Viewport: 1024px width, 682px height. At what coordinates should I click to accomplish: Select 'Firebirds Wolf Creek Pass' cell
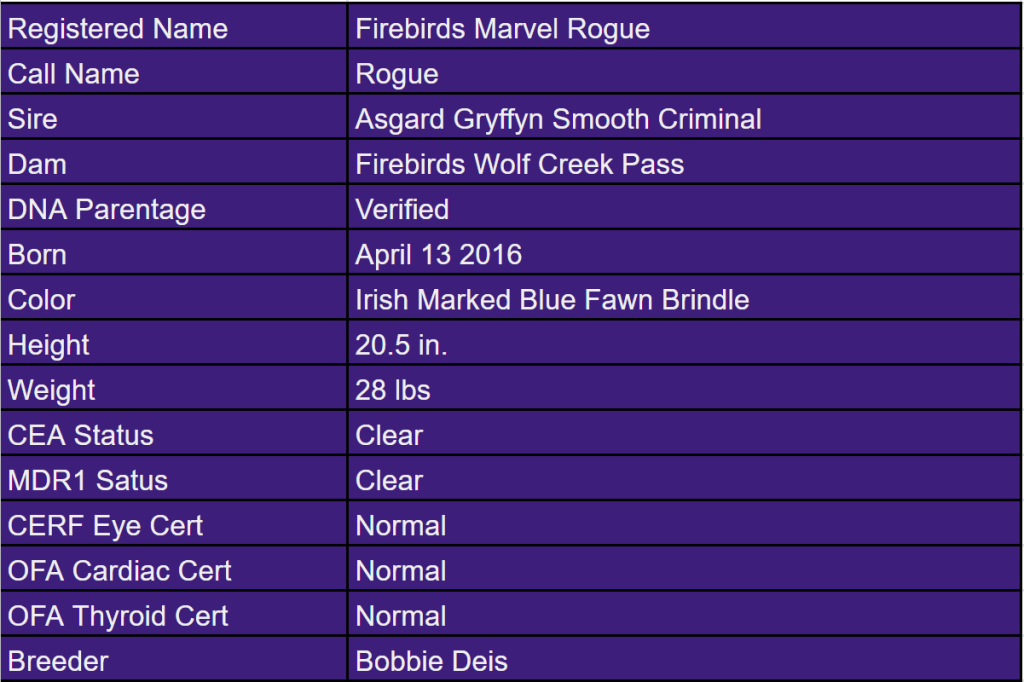(x=519, y=164)
